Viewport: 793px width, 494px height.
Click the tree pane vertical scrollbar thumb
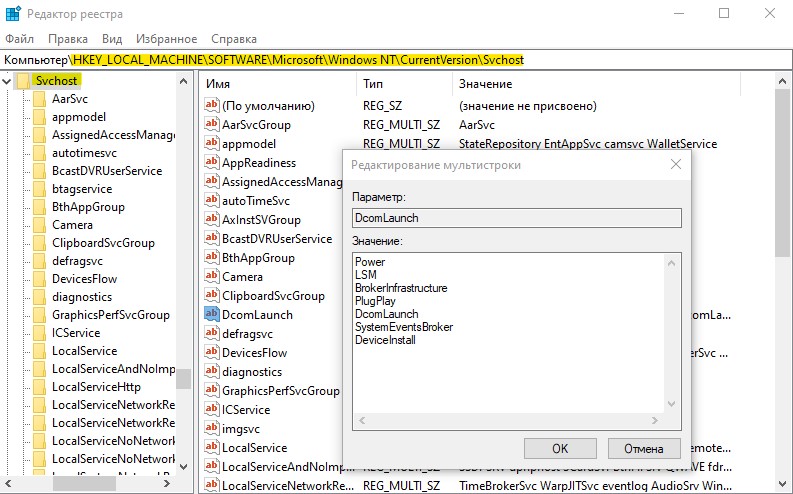click(x=184, y=378)
